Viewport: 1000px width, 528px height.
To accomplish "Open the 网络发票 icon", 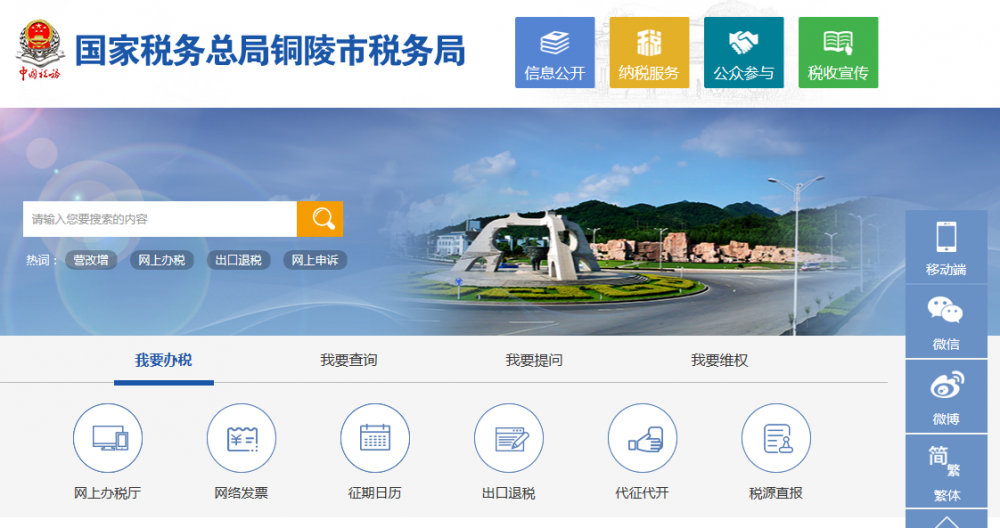I will (241, 438).
